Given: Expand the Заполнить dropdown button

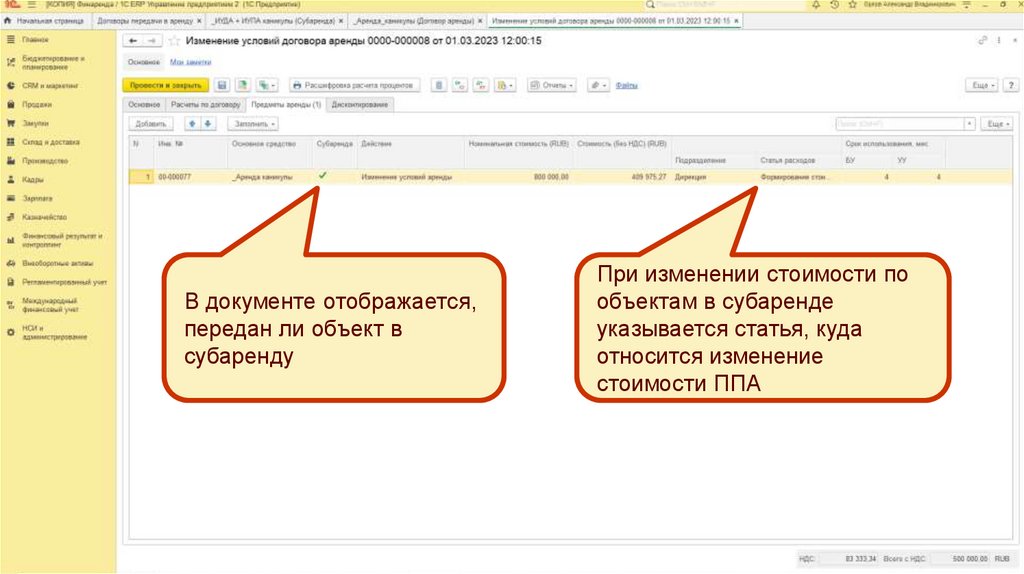Looking at the screenshot, I should tap(253, 124).
